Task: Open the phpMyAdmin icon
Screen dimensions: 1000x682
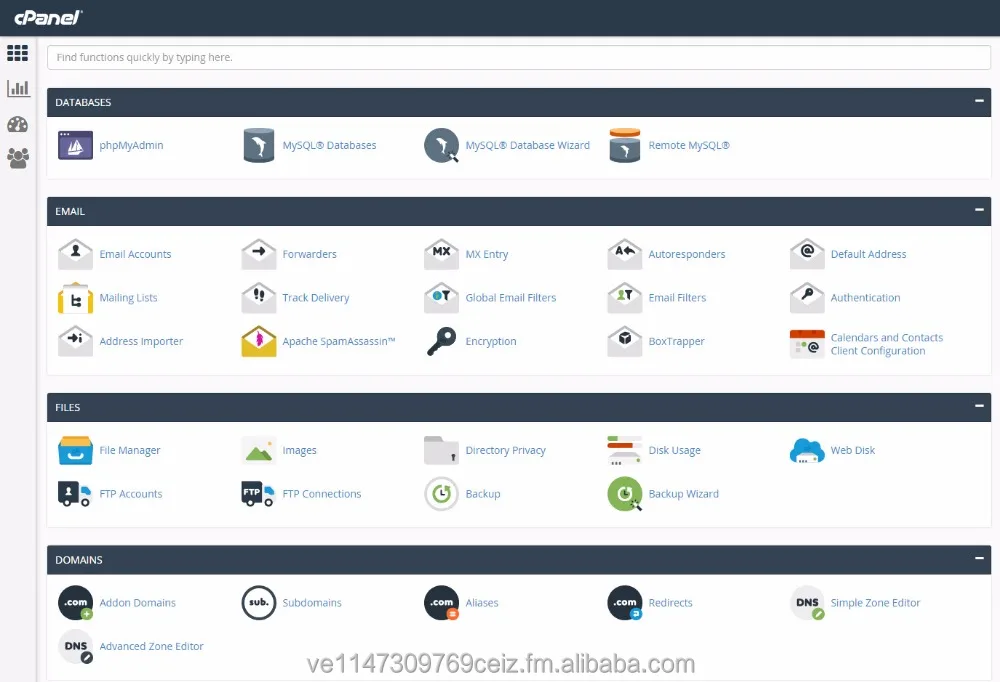Action: [x=75, y=145]
